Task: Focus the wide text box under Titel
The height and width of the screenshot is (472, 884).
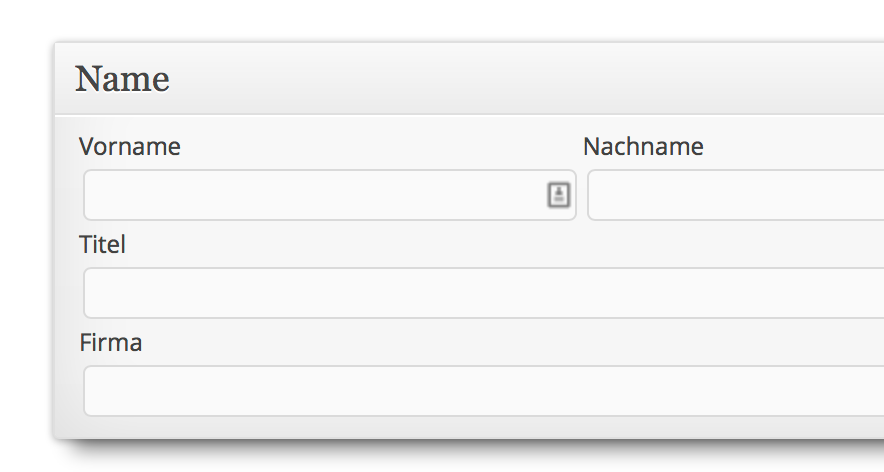Action: (x=484, y=293)
